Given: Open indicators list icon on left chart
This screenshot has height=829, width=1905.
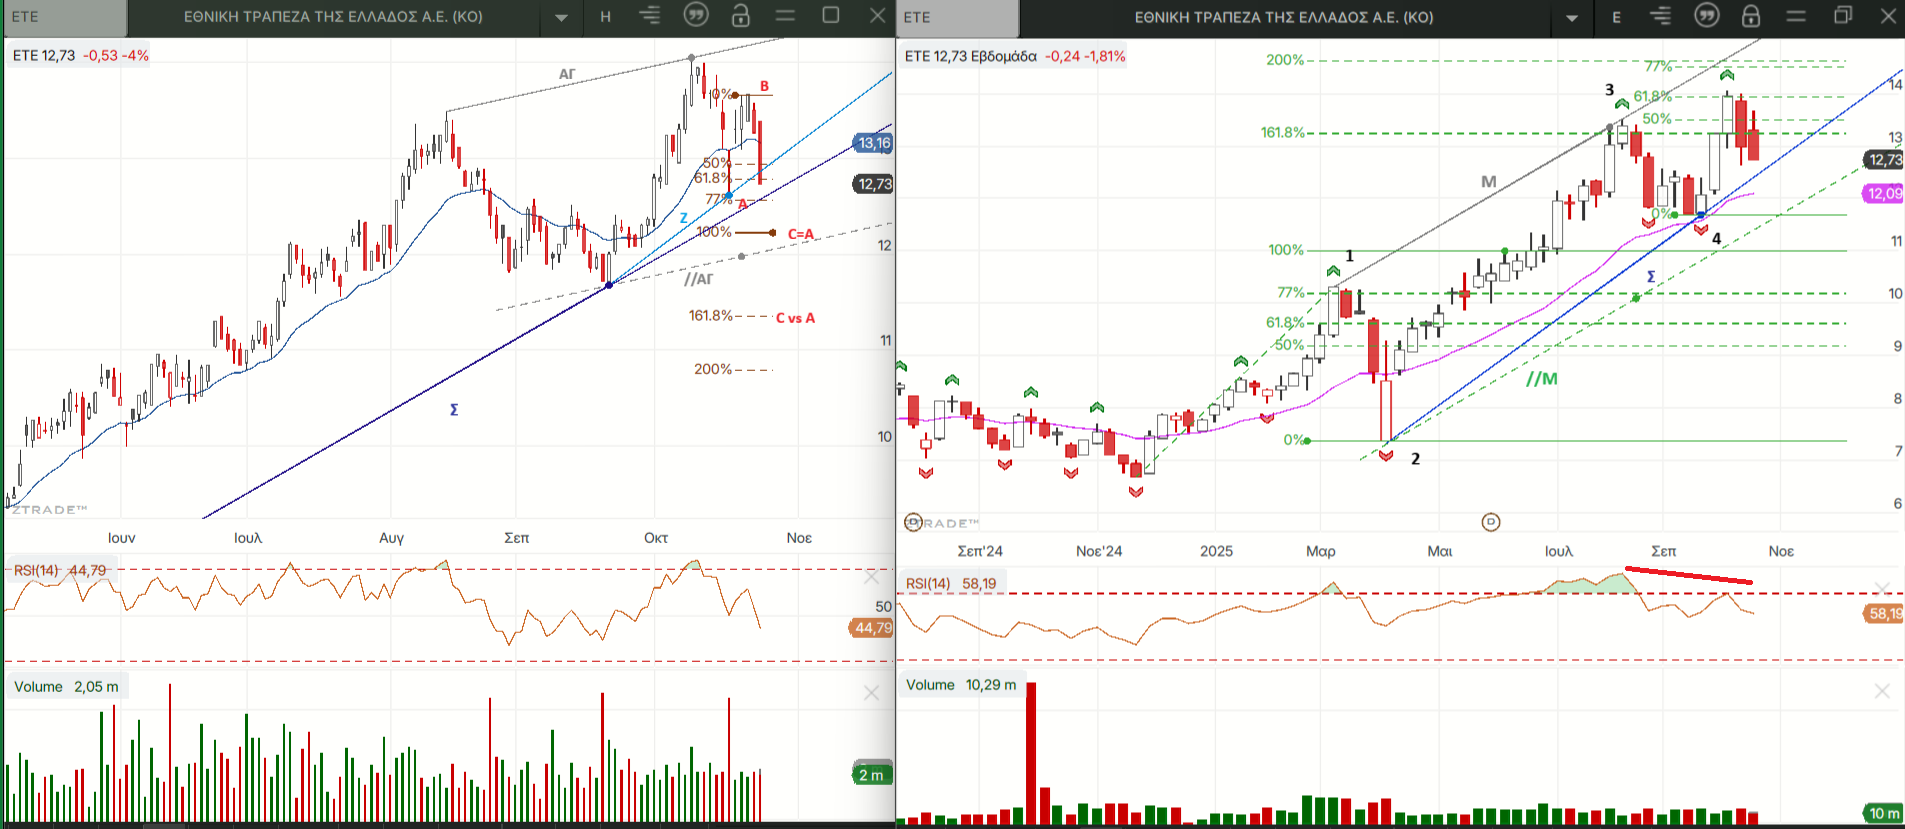Looking at the screenshot, I should (650, 15).
